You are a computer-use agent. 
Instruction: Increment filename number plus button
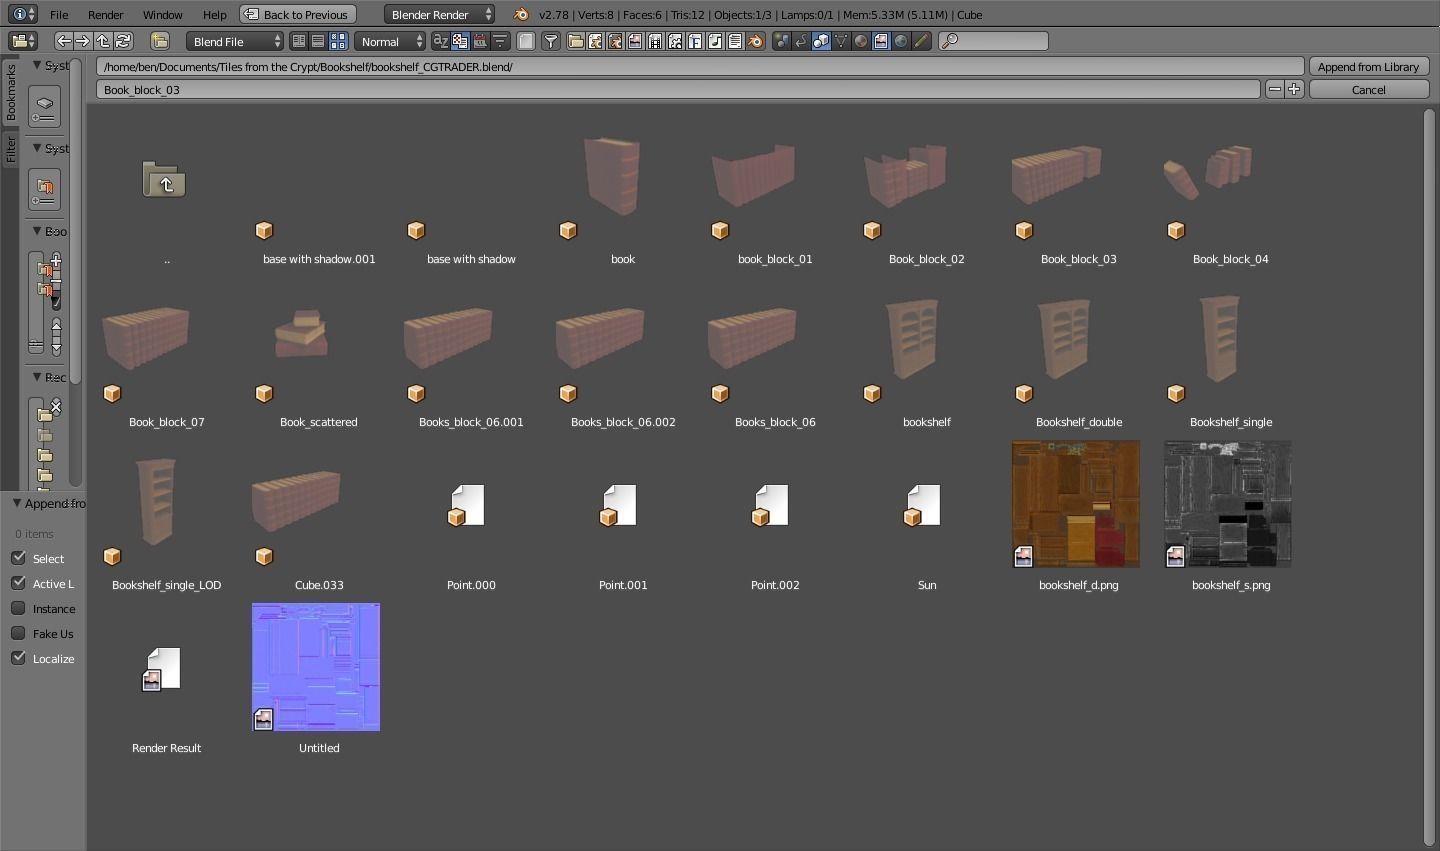1294,89
